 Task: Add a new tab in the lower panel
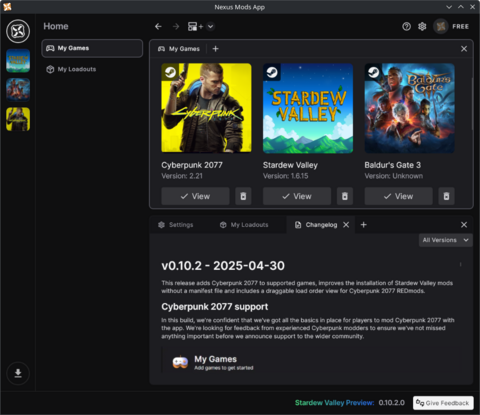[364, 225]
